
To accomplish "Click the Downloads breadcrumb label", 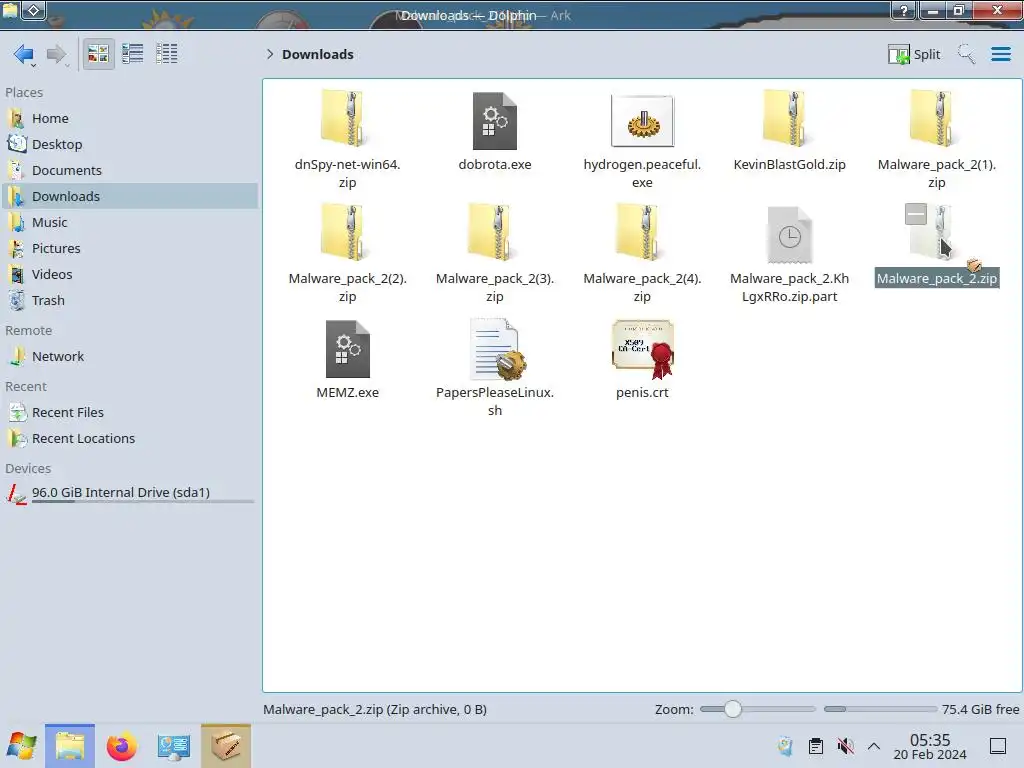I will coord(317,54).
